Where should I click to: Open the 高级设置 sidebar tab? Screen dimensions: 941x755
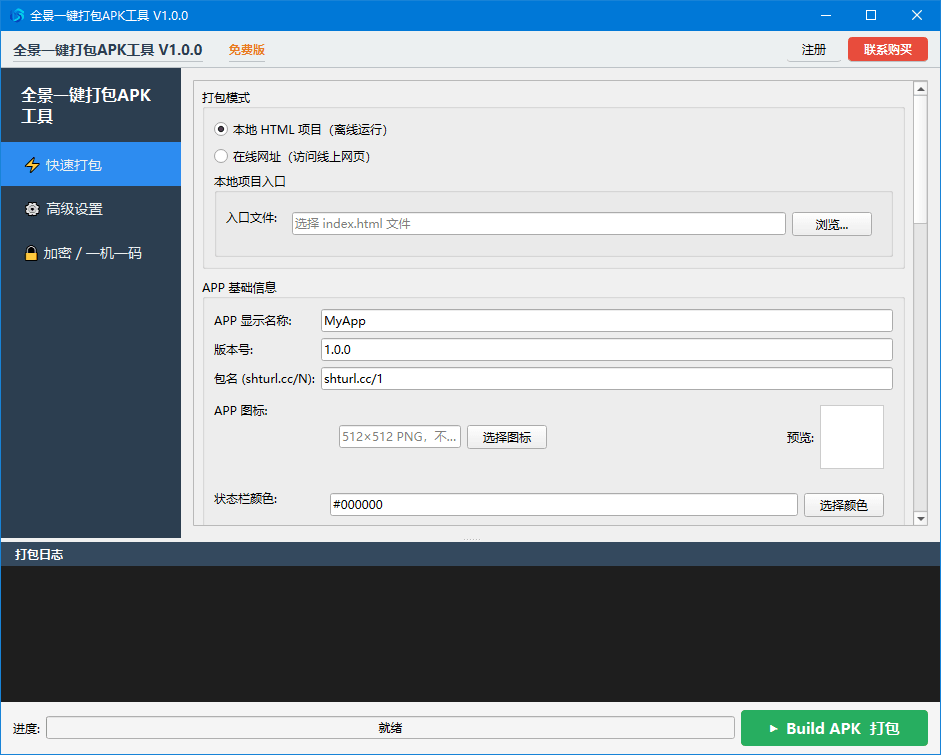pos(91,209)
